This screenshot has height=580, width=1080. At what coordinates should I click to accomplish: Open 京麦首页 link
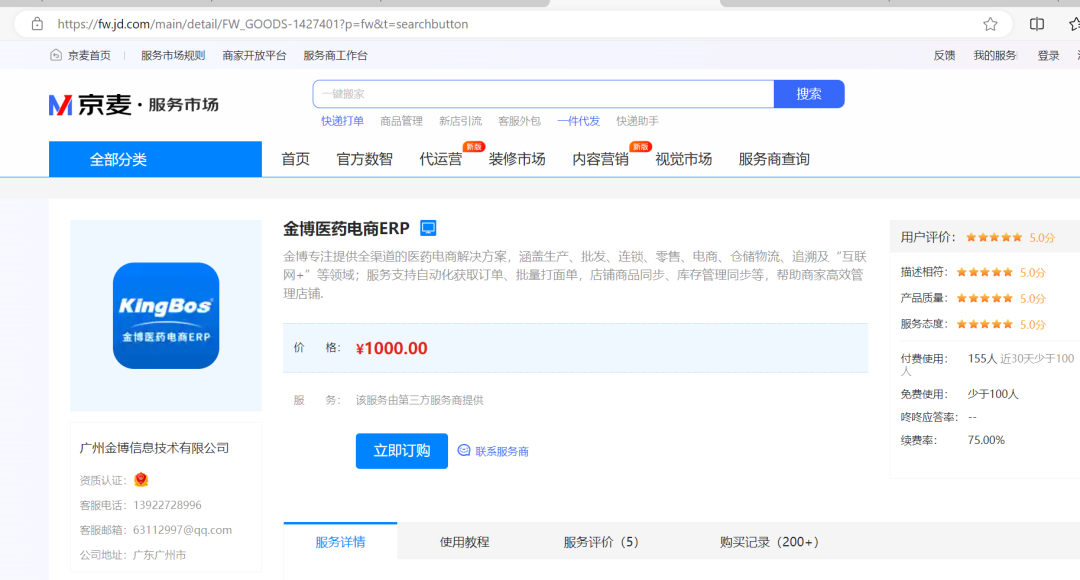point(89,55)
